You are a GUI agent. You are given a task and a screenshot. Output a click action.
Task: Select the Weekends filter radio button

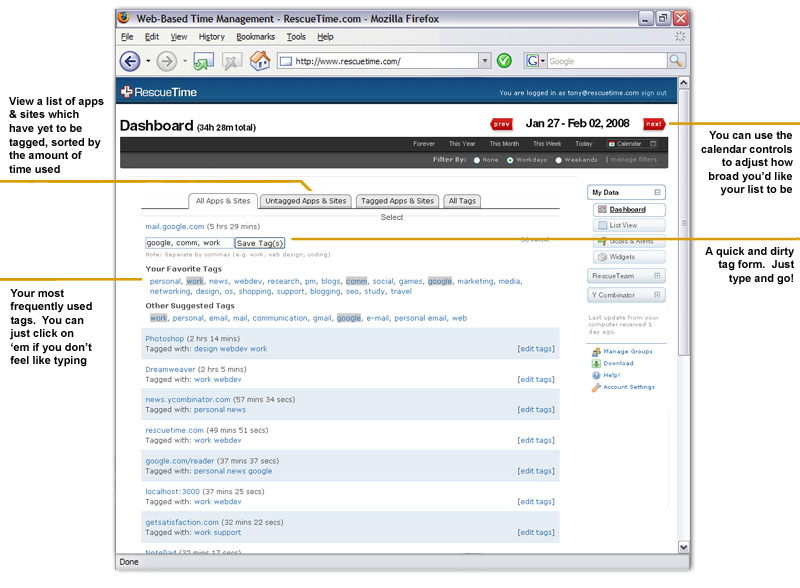click(x=559, y=160)
